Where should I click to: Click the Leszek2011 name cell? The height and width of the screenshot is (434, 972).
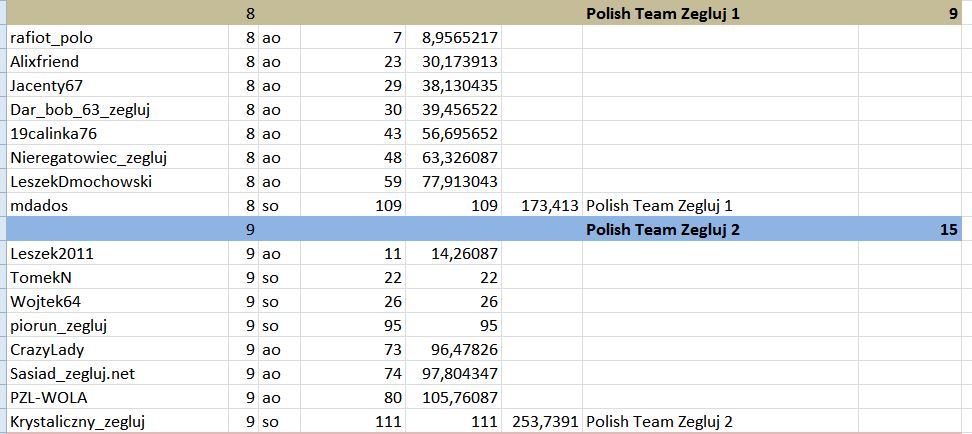117,254
